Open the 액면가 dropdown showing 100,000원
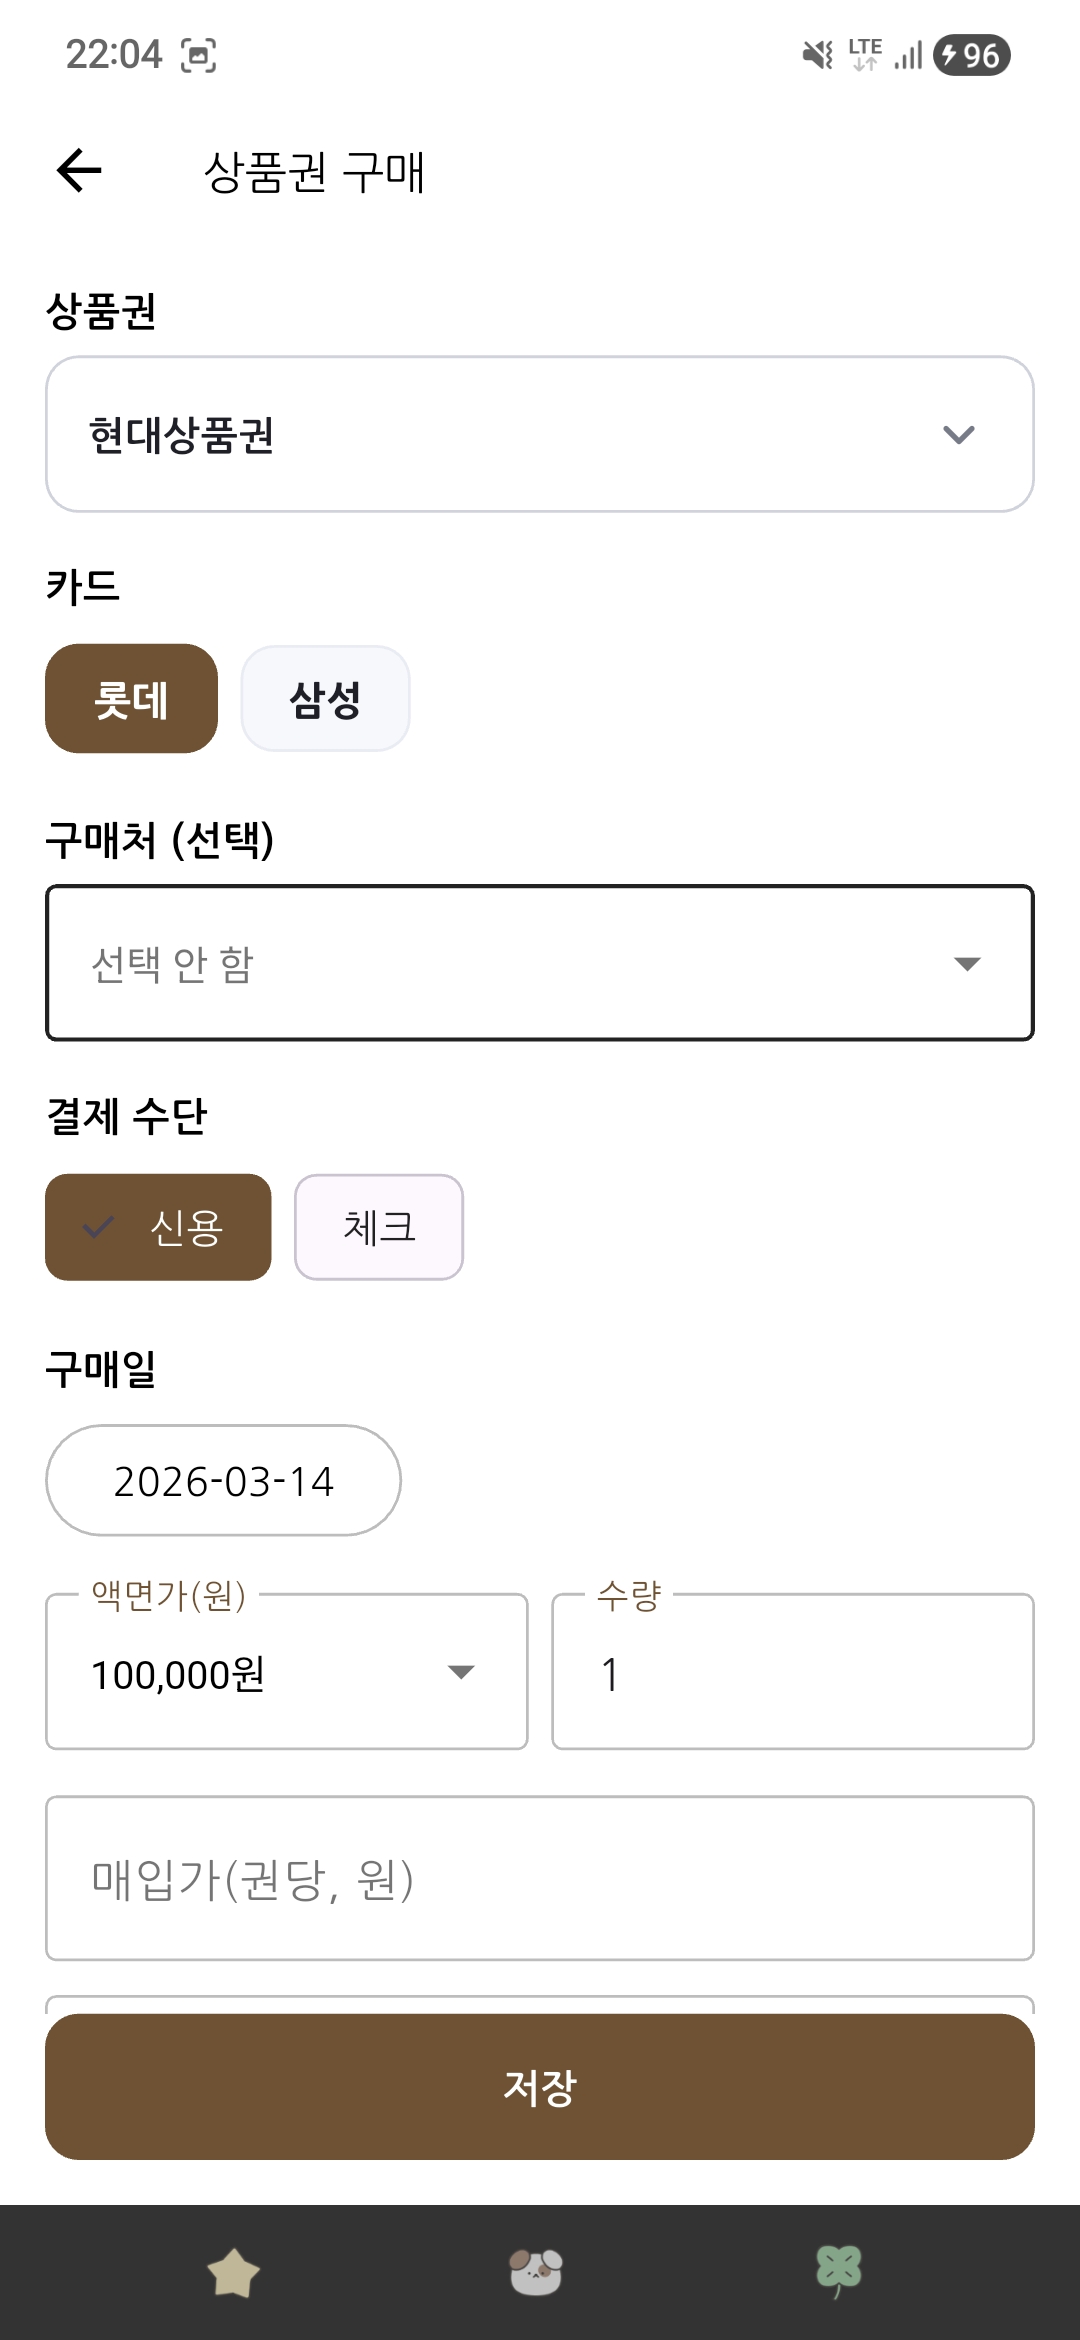Screen dimensions: 1080x2340 (x=286, y=1672)
